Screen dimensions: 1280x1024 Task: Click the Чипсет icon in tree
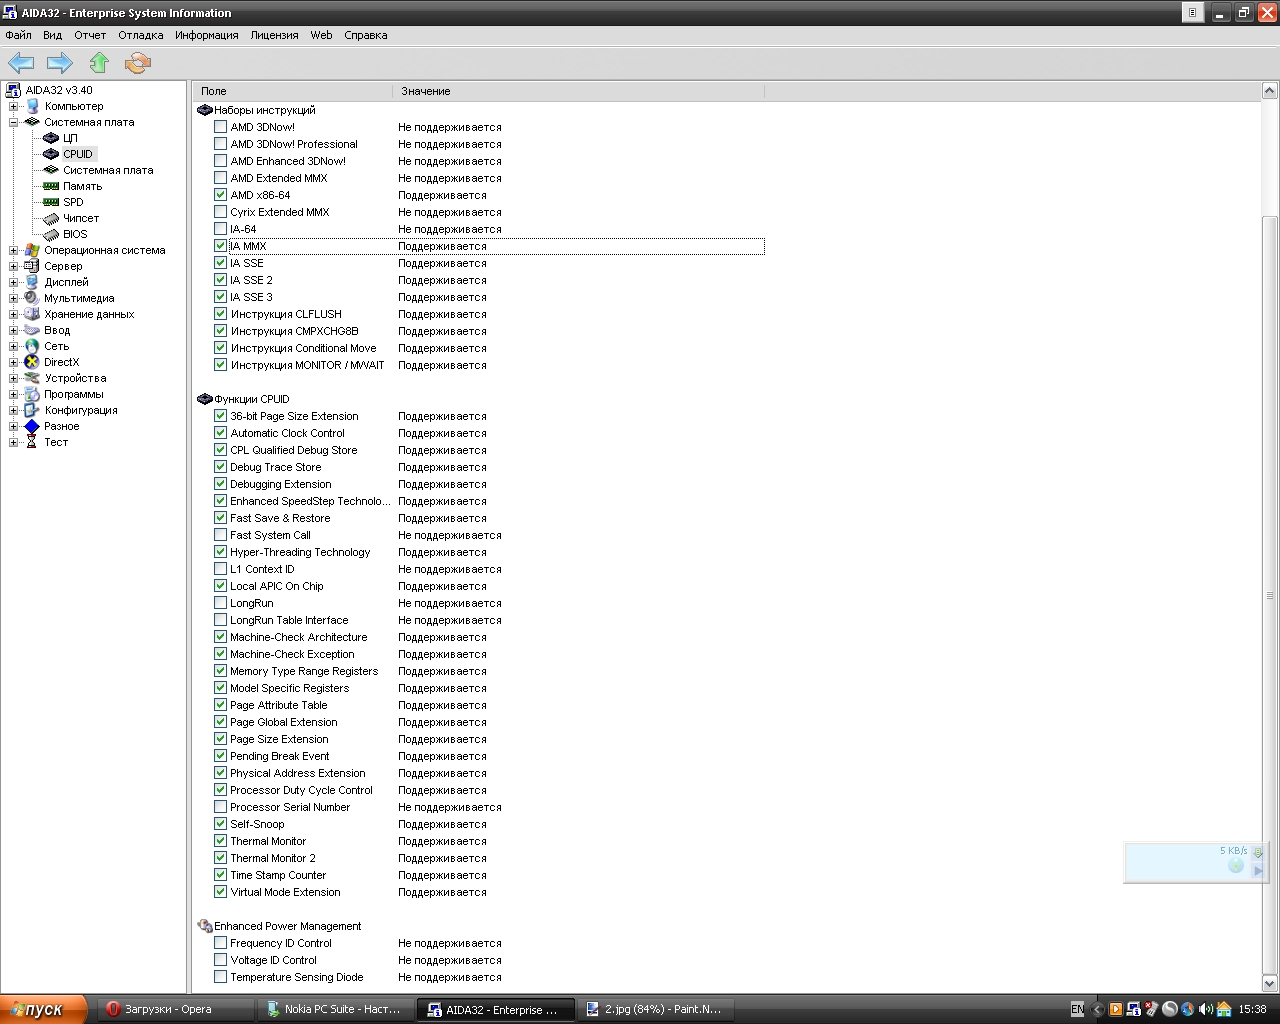(51, 218)
